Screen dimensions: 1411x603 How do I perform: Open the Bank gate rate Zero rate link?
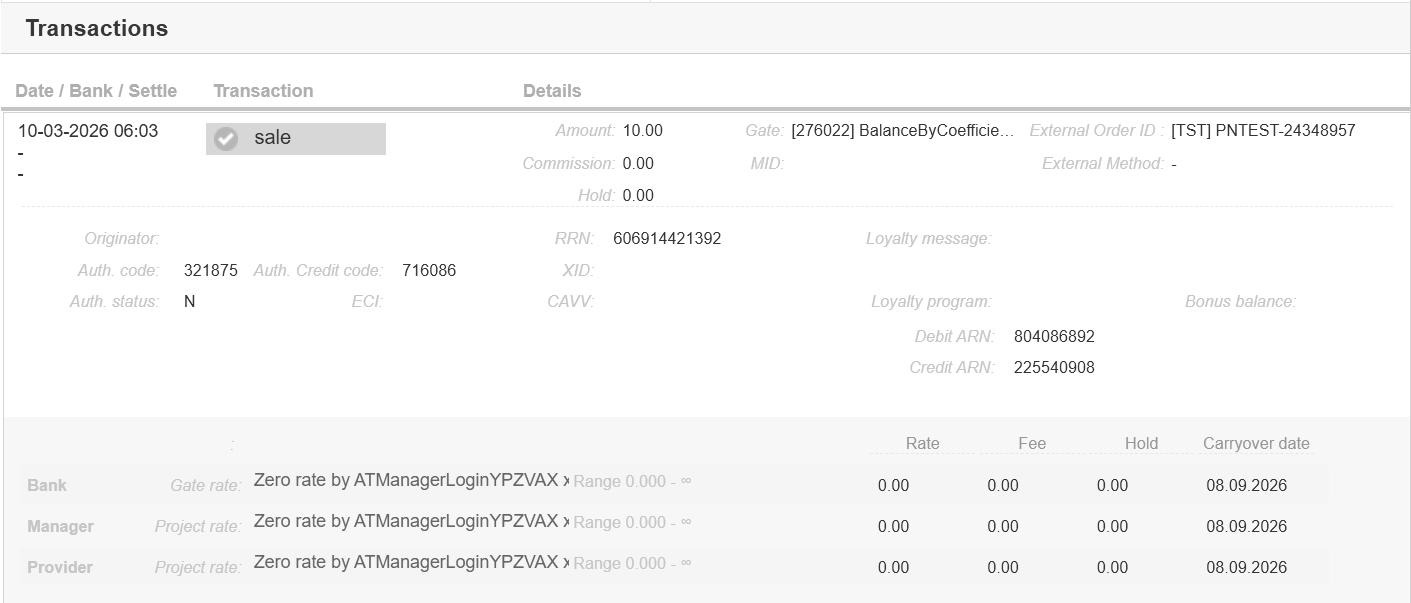pyautogui.click(x=411, y=480)
